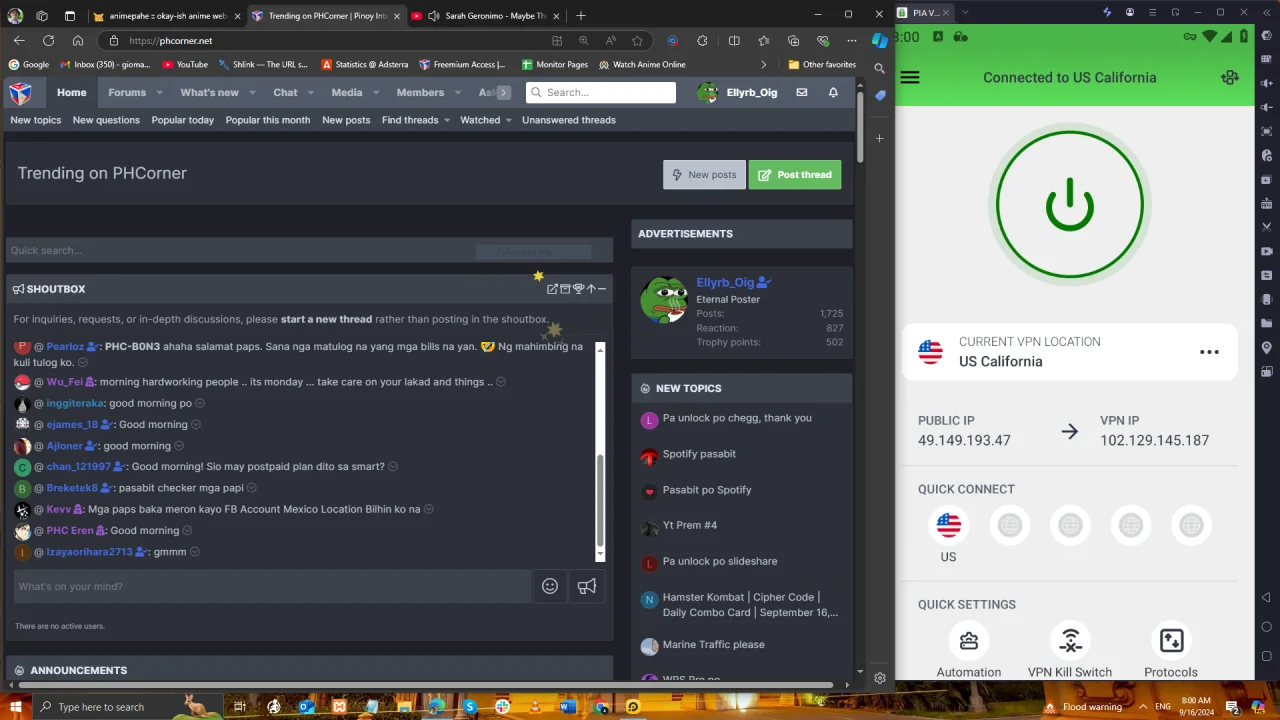Click emulator volume down icon in sidebar
Screen dimensions: 1280x720
[1267, 107]
